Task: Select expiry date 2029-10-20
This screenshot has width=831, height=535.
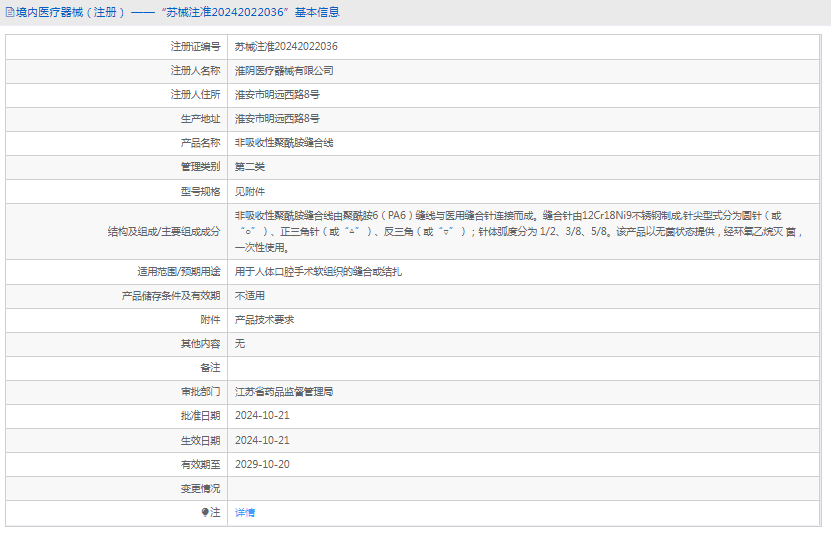Action: click(x=262, y=464)
